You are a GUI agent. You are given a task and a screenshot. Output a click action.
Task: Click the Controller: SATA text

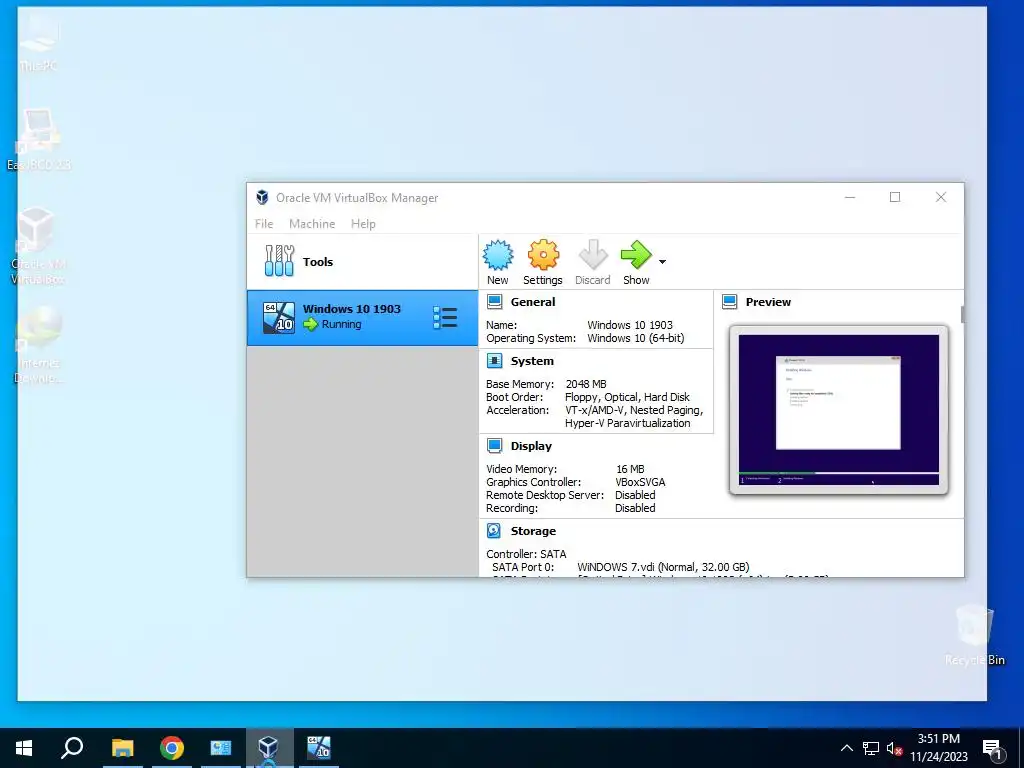tap(526, 554)
